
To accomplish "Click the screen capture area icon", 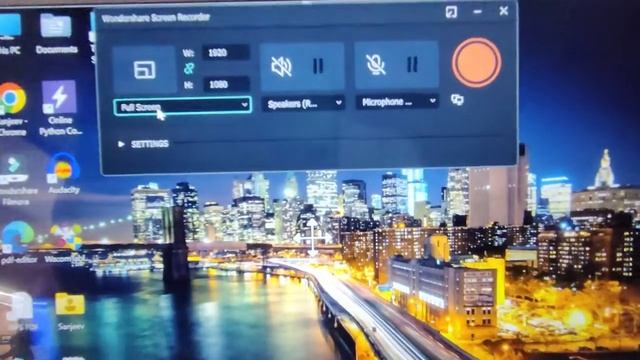I will (x=144, y=70).
